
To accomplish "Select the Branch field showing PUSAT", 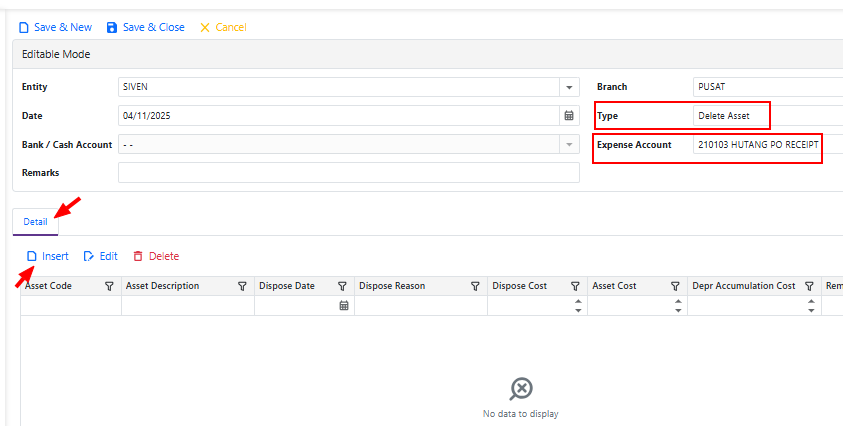I will pos(768,87).
